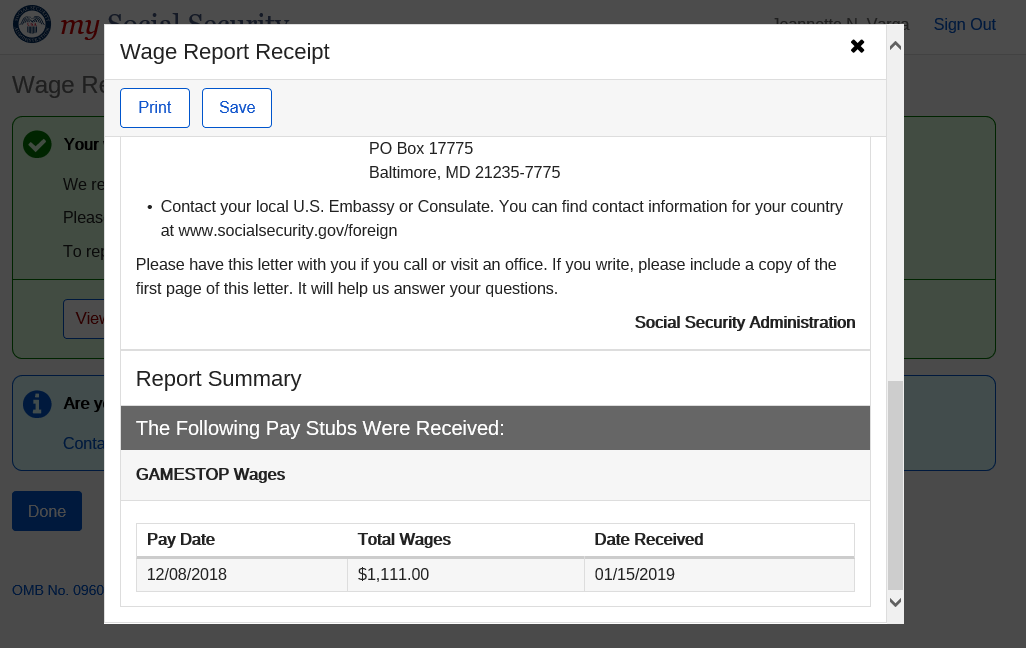Click the Print button

click(x=155, y=108)
